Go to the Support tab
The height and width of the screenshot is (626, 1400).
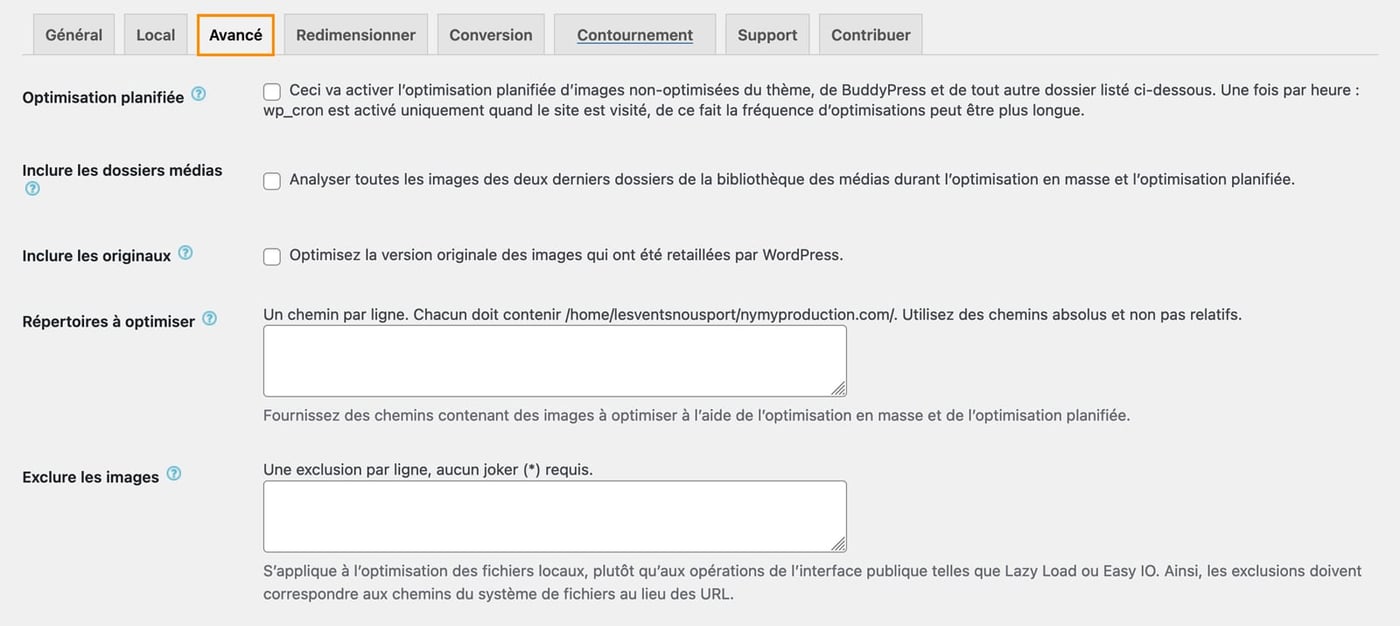click(x=766, y=34)
